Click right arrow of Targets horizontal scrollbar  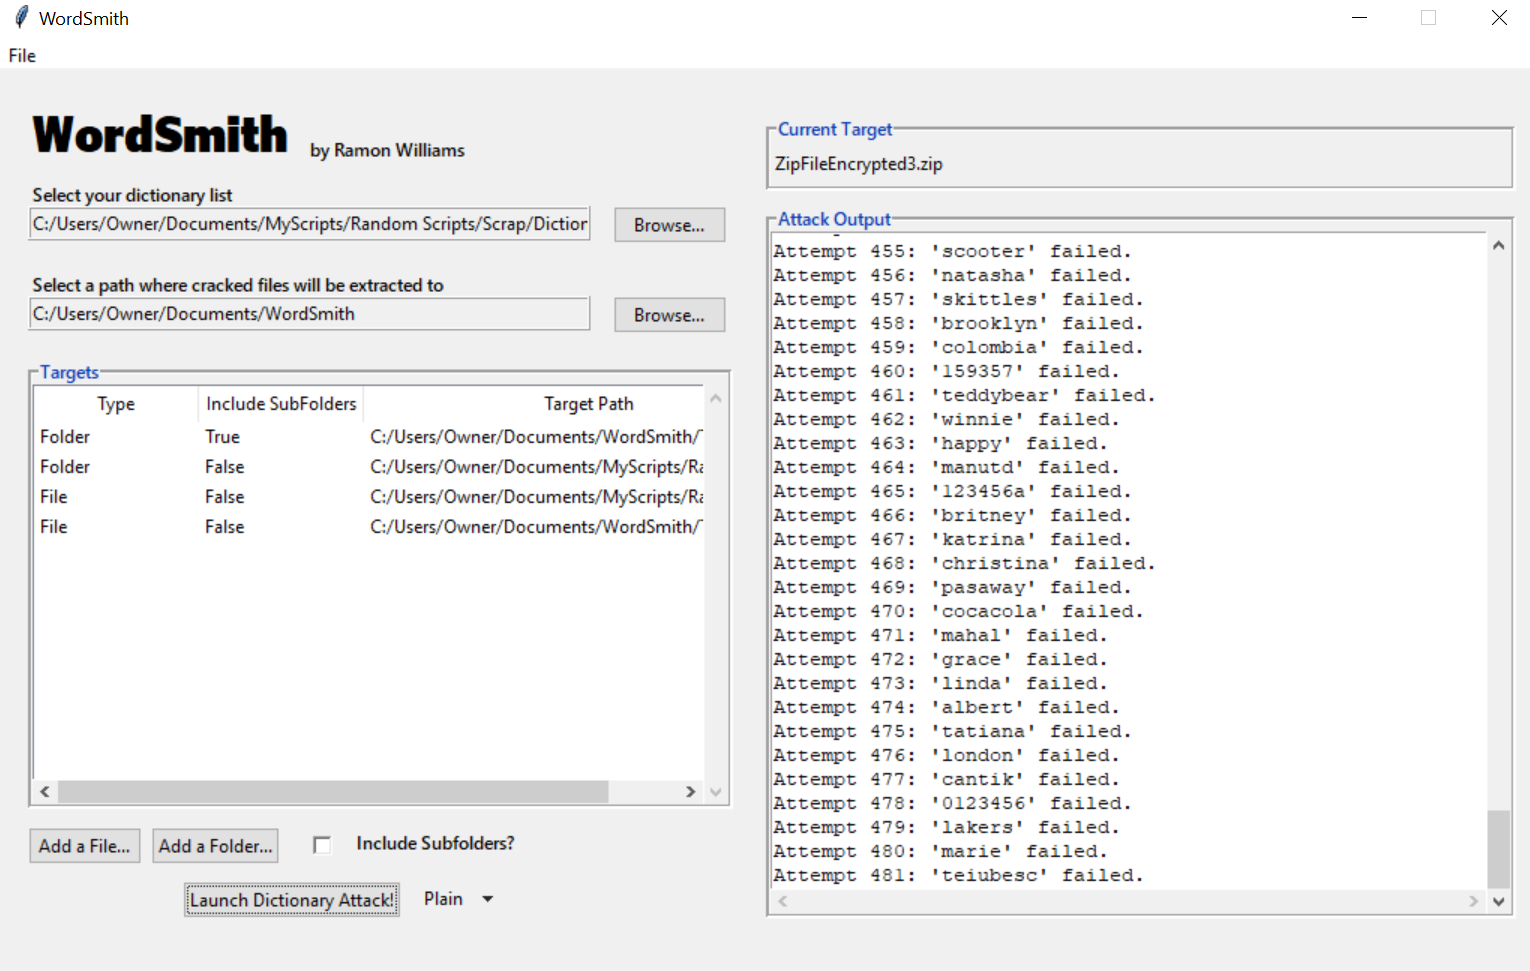coord(690,792)
